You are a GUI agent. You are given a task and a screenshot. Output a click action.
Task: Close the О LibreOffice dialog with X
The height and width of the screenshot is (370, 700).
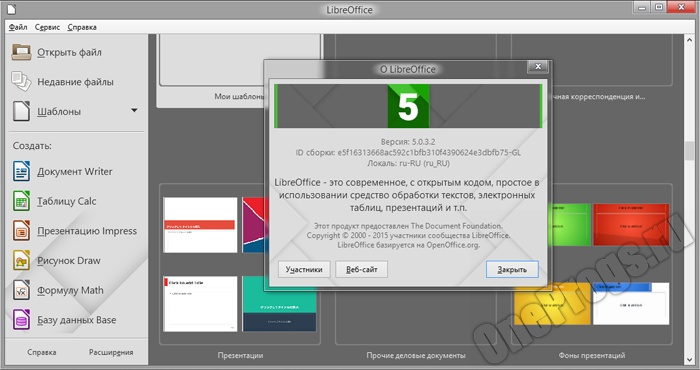538,67
